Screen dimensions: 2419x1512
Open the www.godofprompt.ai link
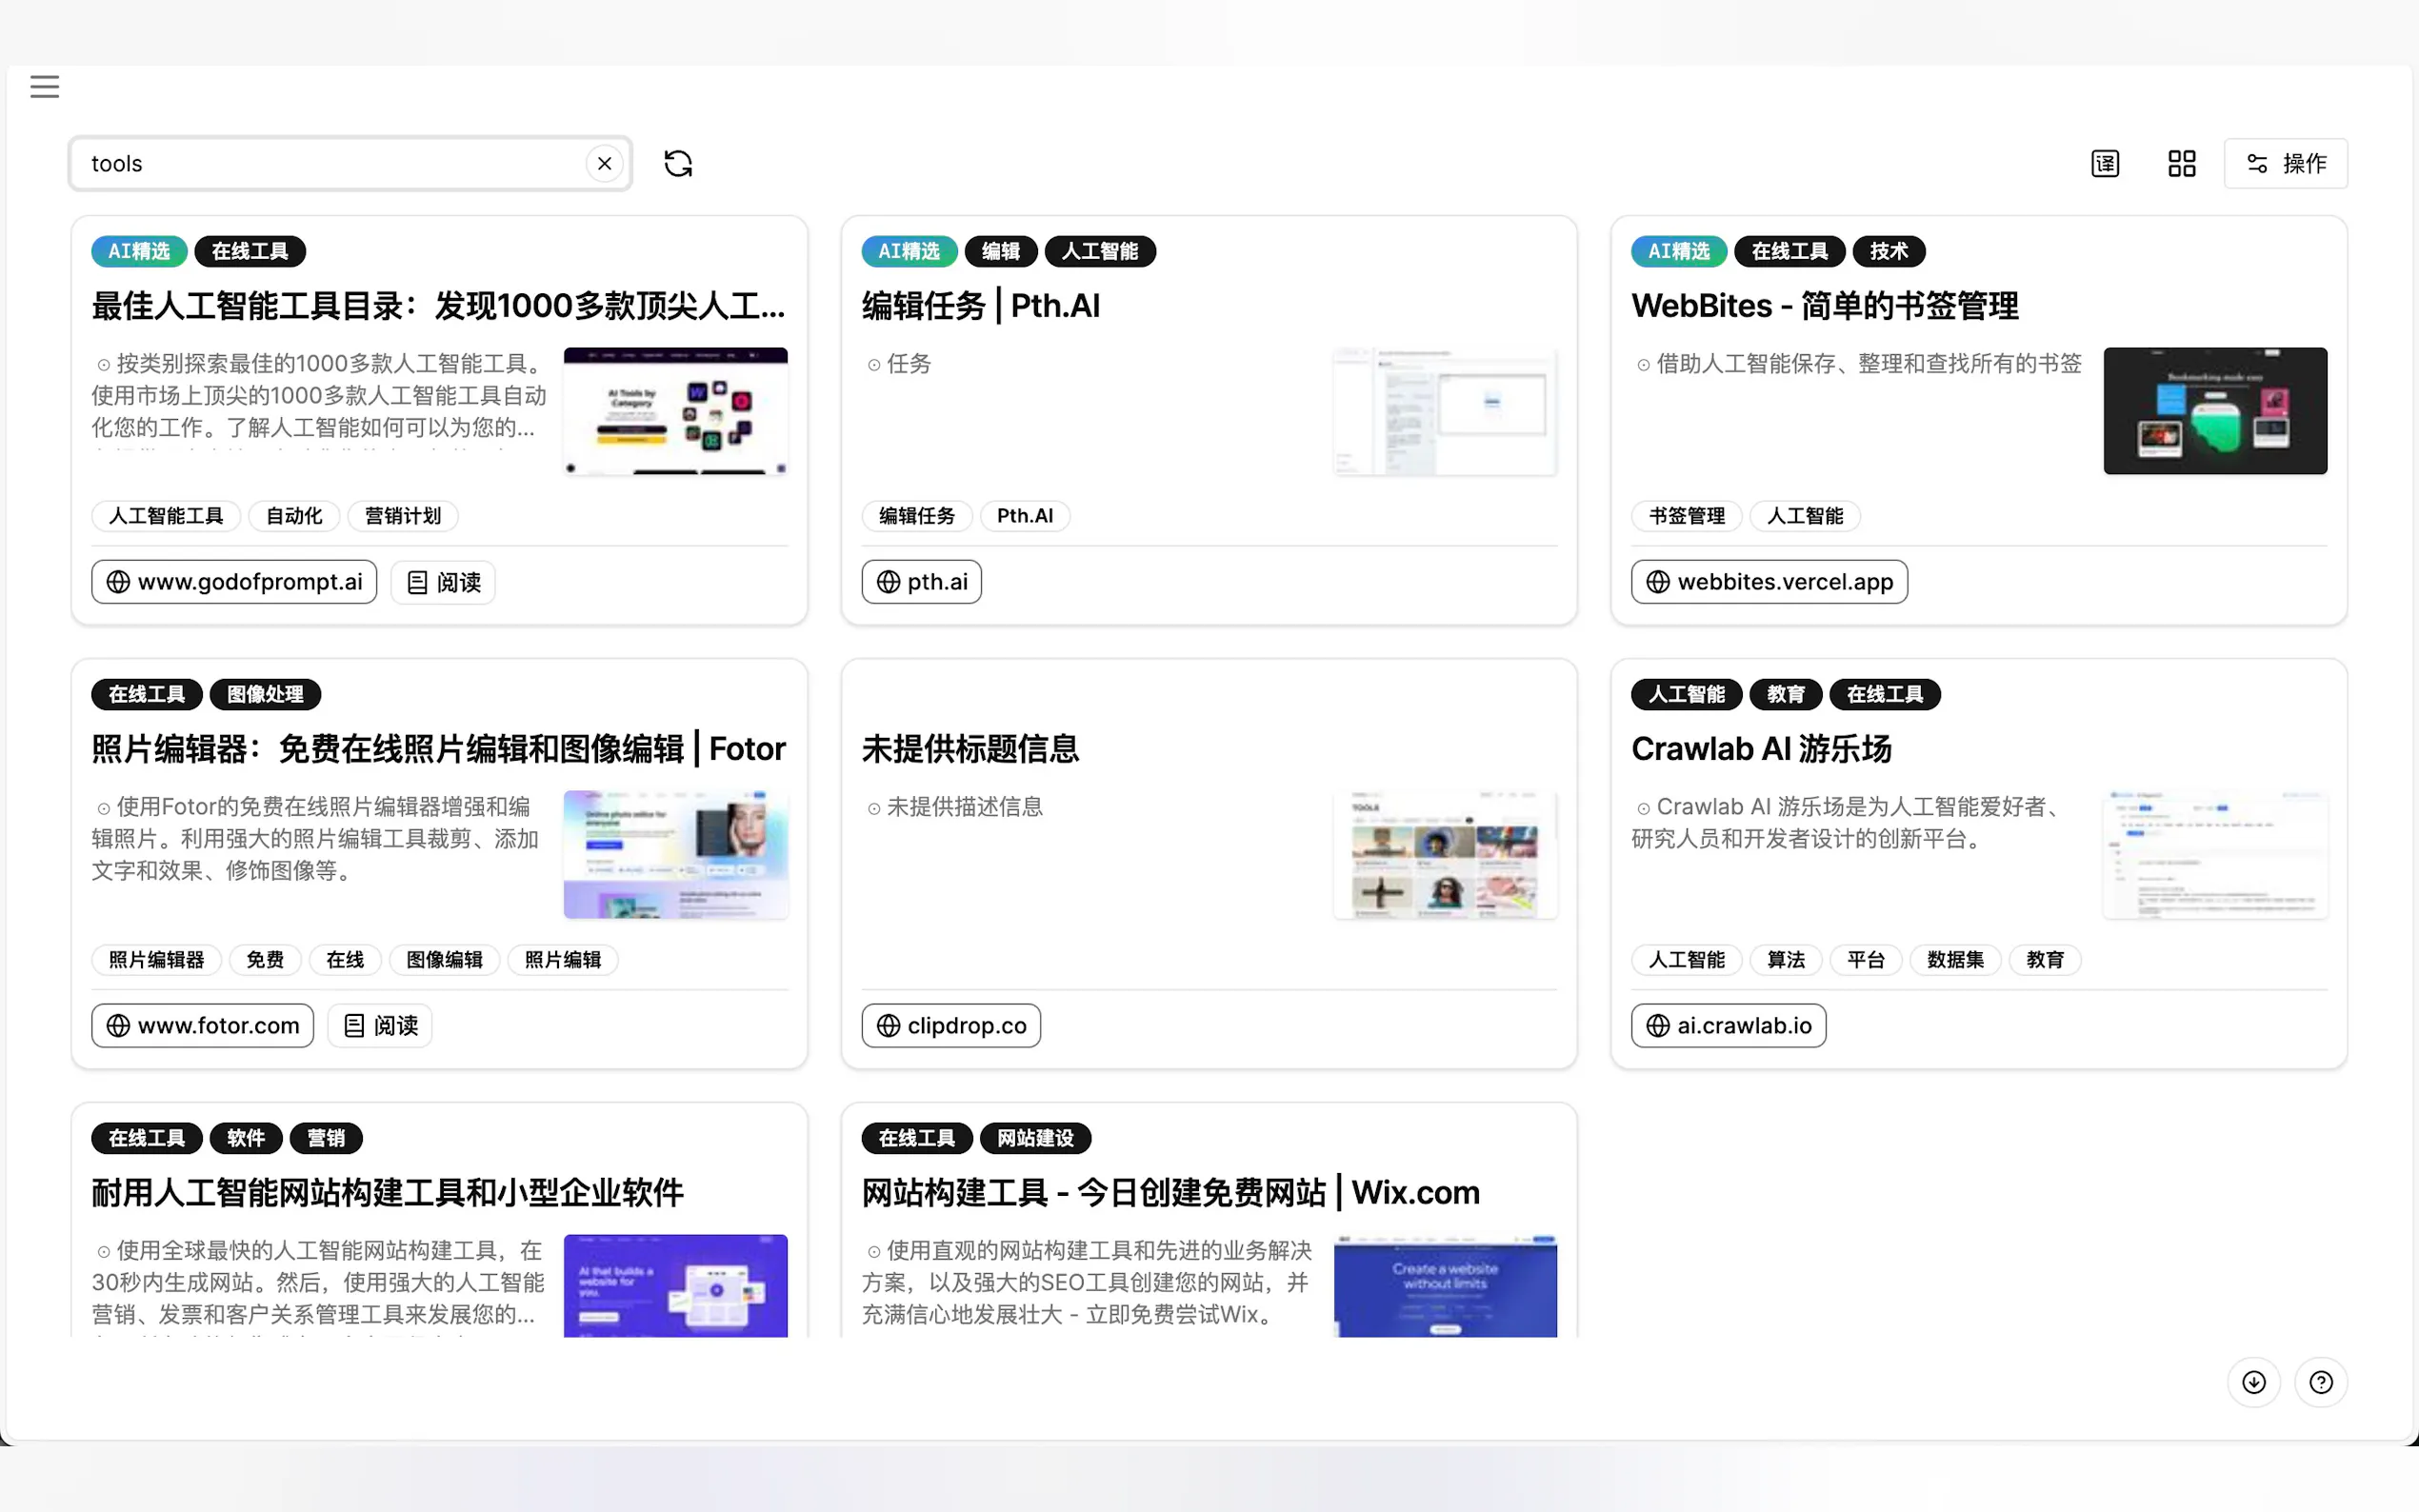[234, 582]
